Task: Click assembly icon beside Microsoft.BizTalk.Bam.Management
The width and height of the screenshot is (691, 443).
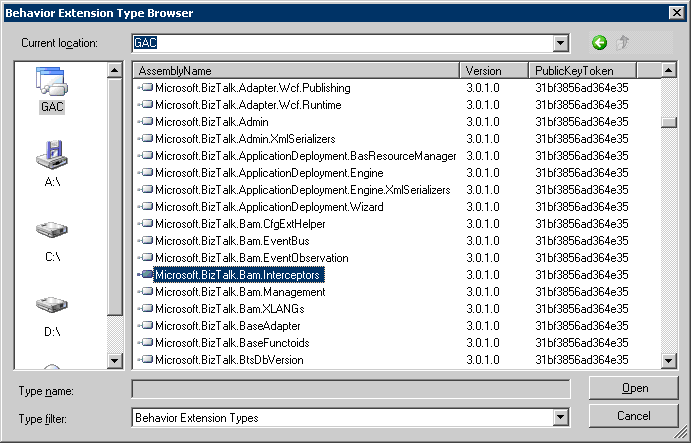Action: pos(145,292)
